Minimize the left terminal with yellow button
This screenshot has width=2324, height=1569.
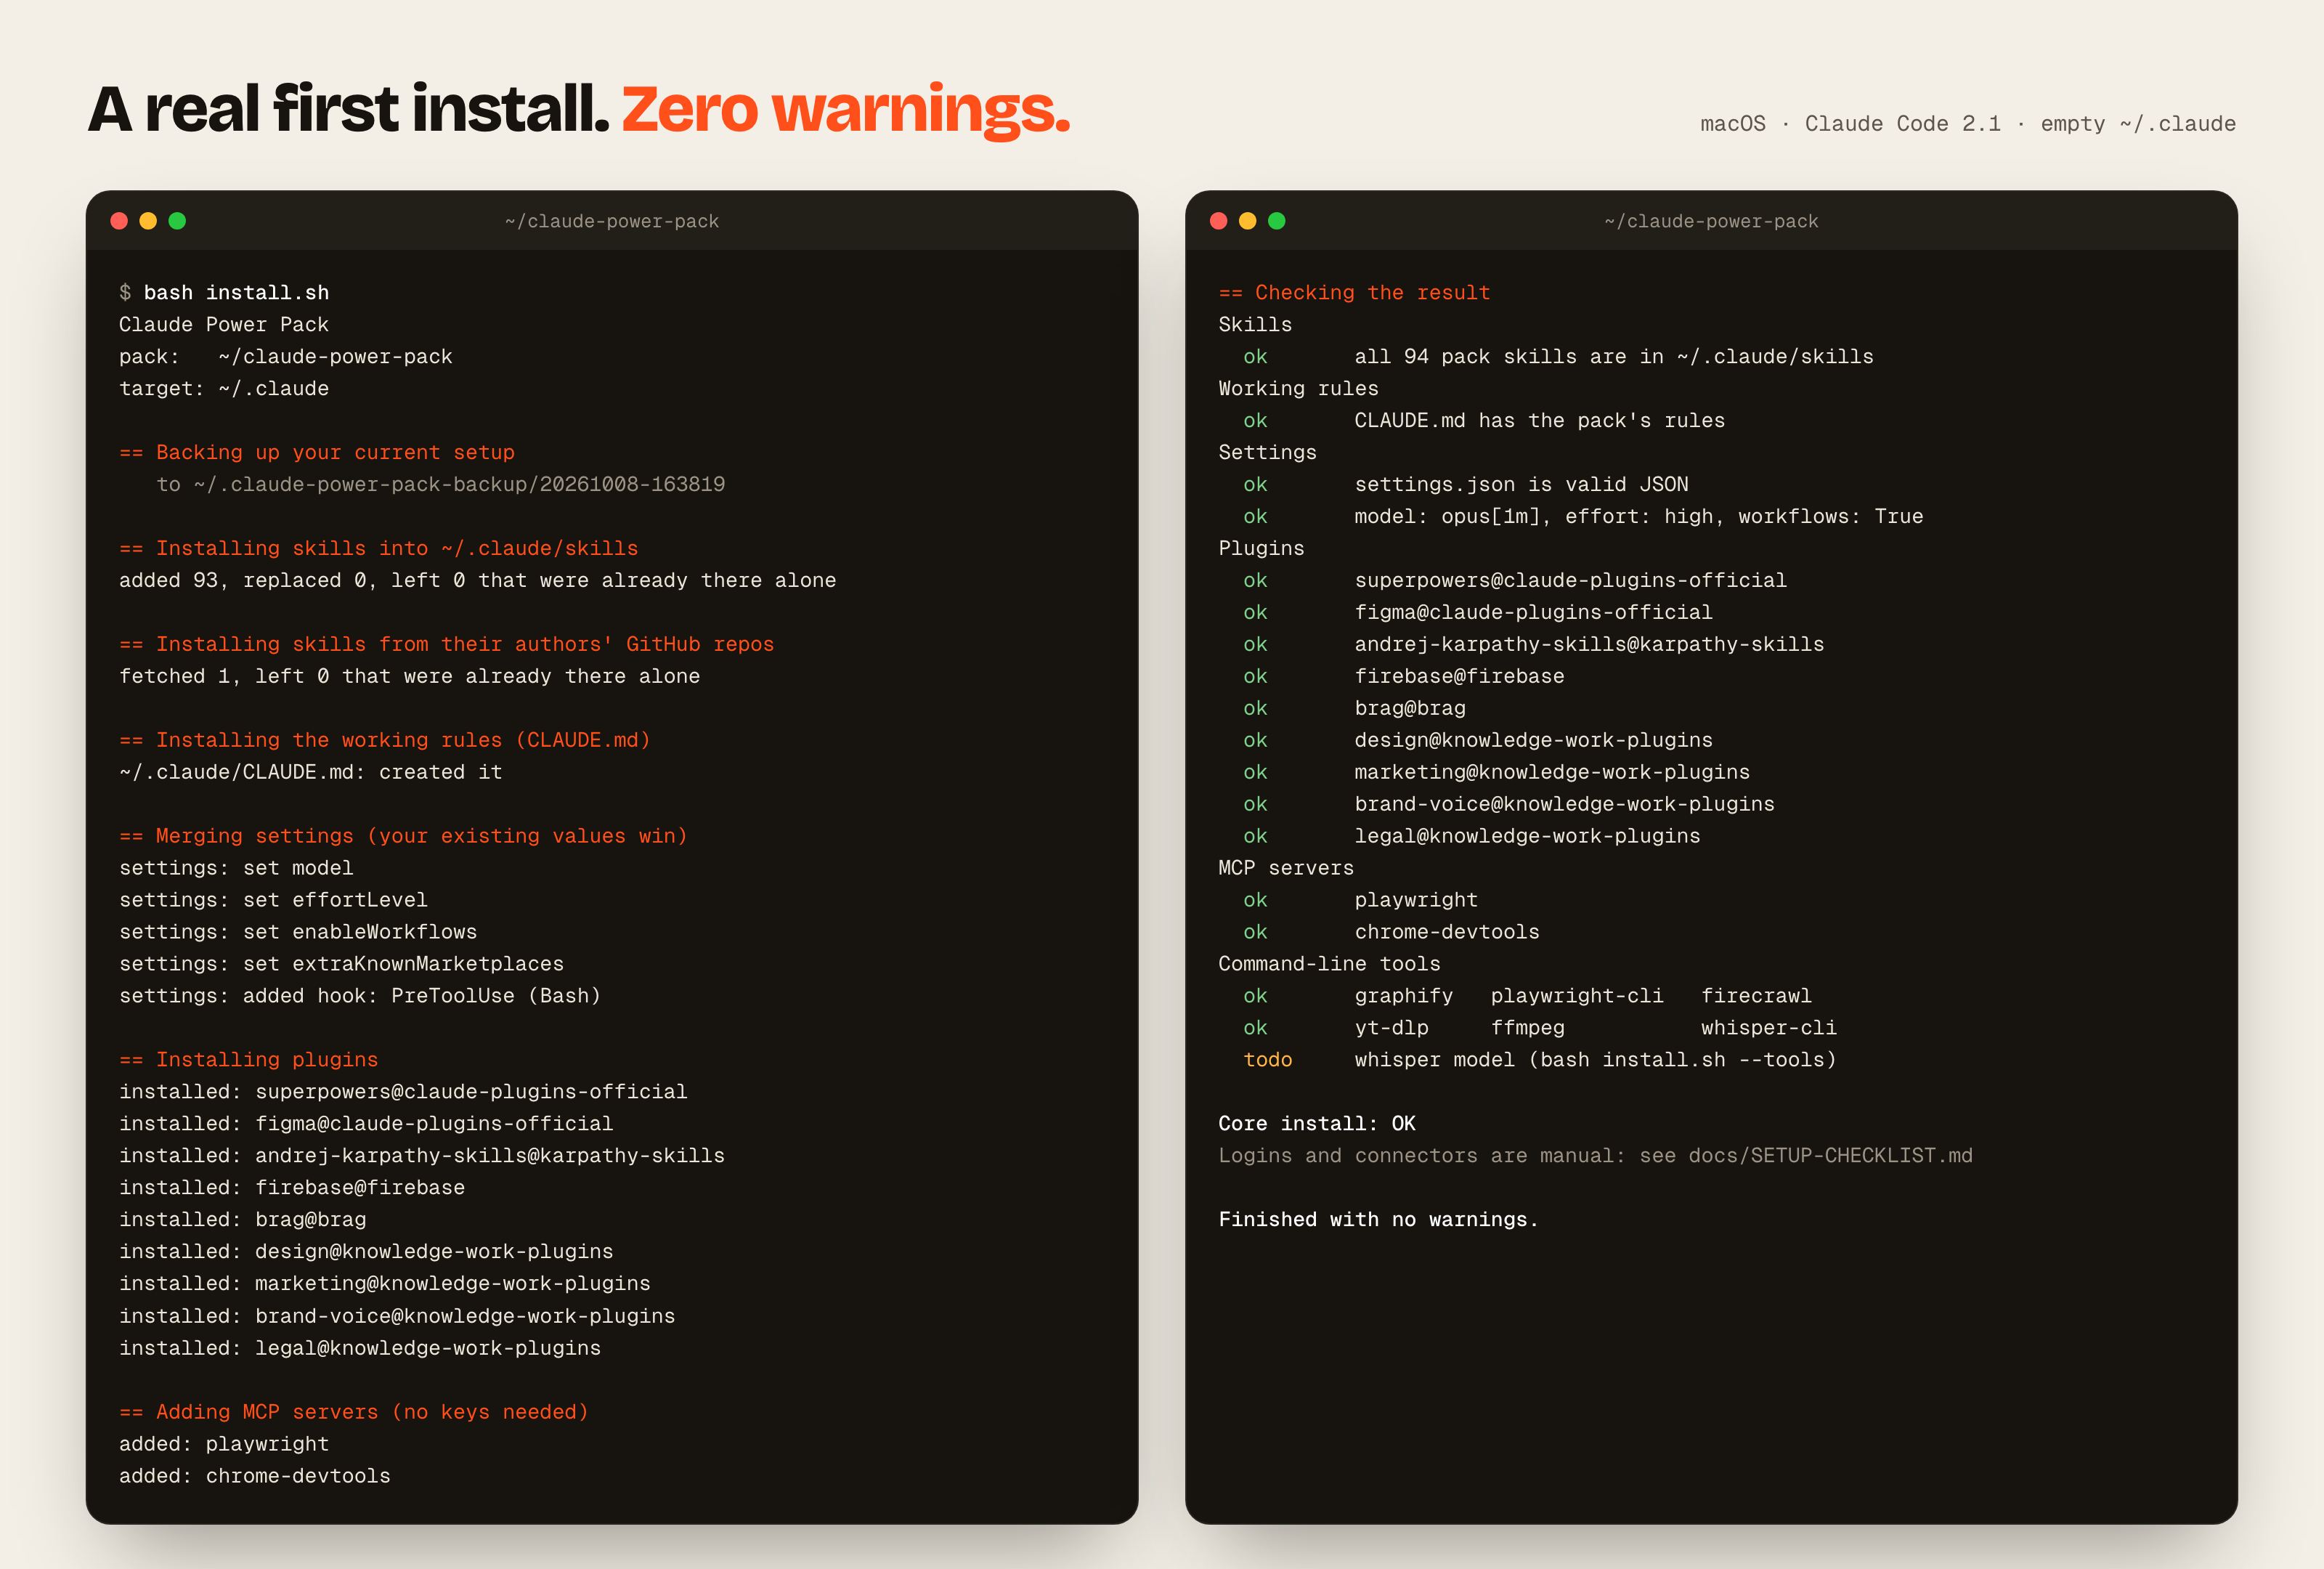tap(148, 221)
